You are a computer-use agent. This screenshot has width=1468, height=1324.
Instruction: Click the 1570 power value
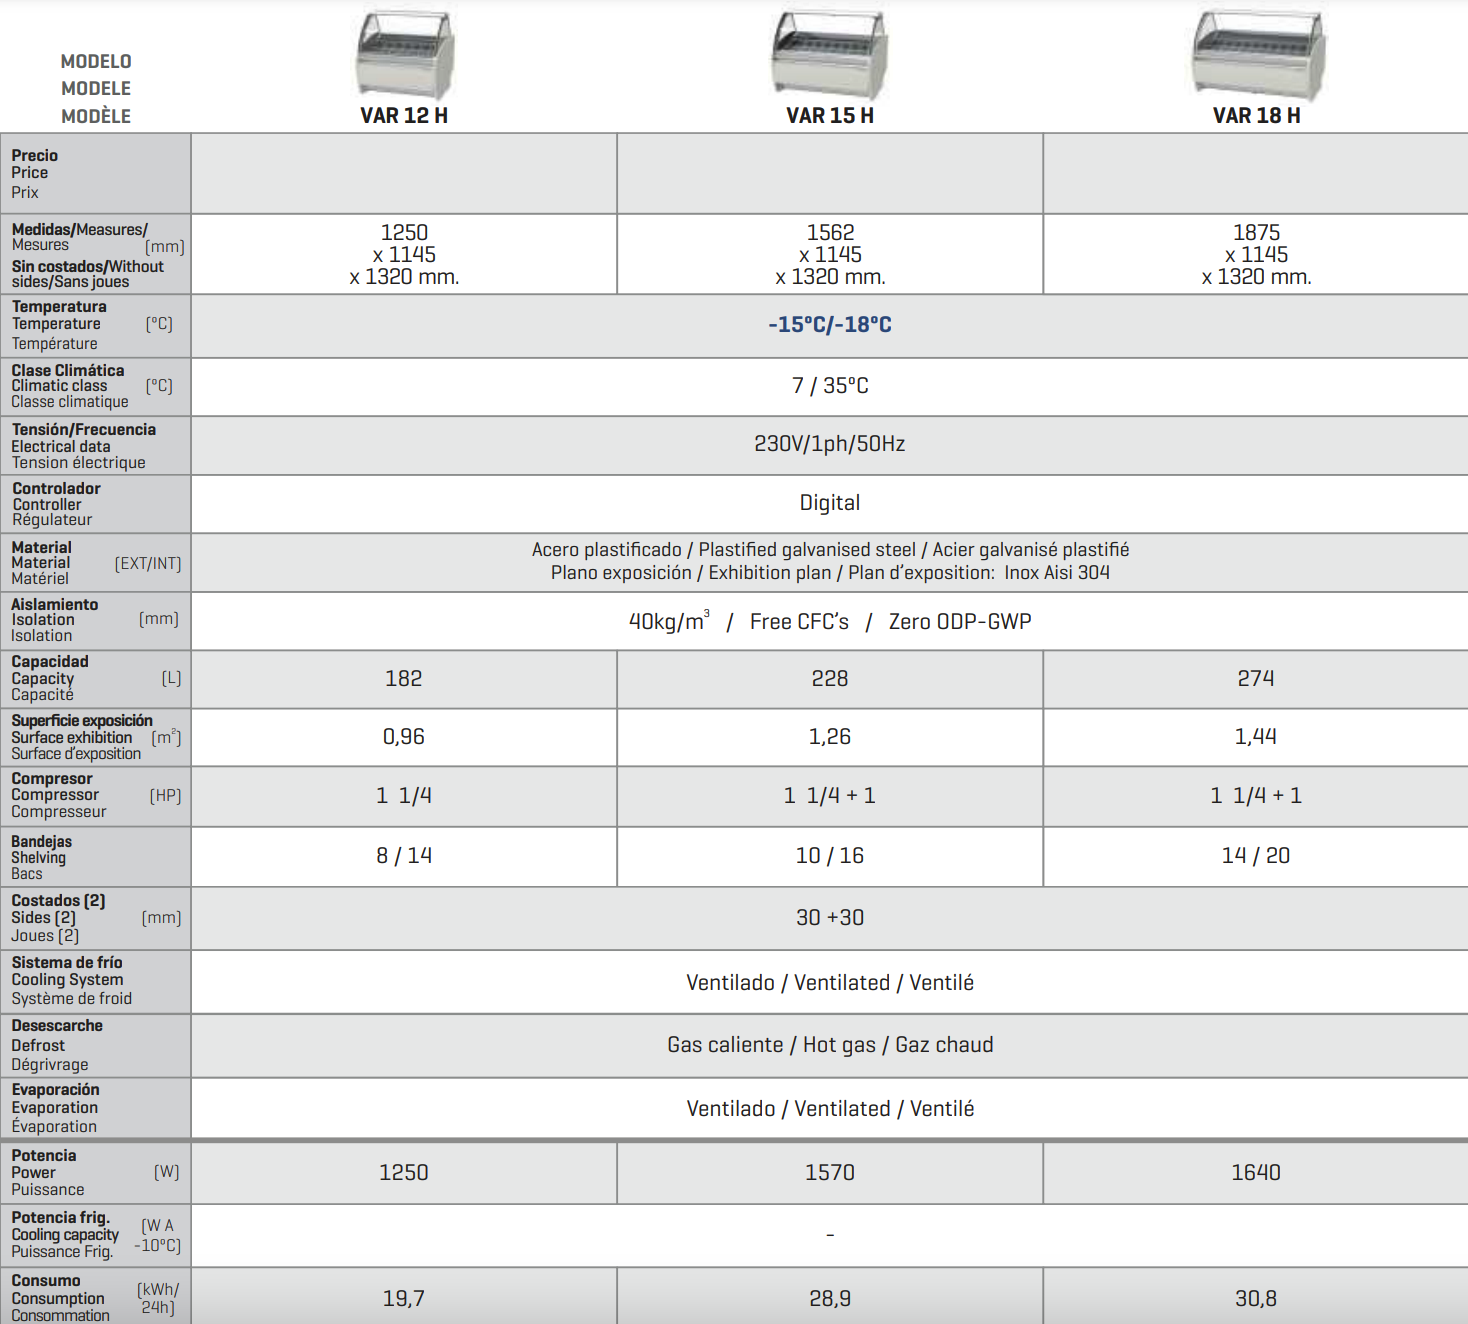click(x=830, y=1173)
